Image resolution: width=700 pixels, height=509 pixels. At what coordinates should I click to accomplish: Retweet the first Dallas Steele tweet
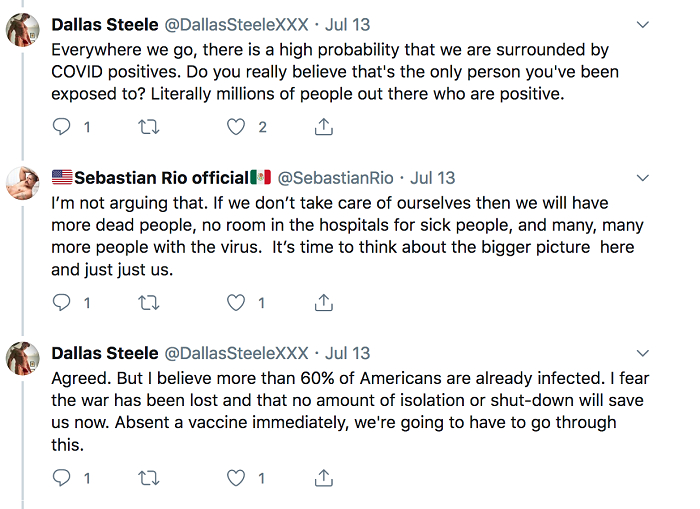pos(149,127)
